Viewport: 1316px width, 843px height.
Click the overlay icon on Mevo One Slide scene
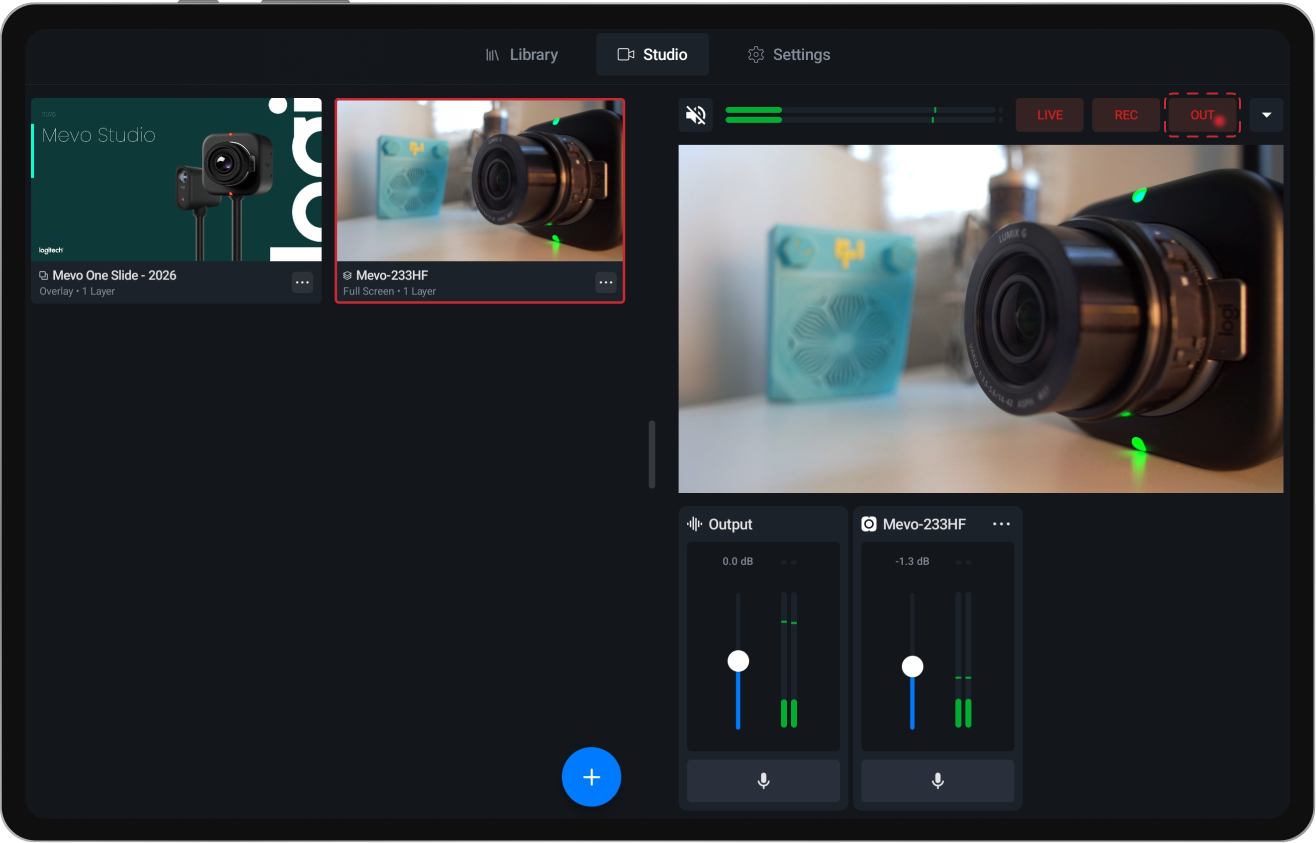[x=41, y=274]
